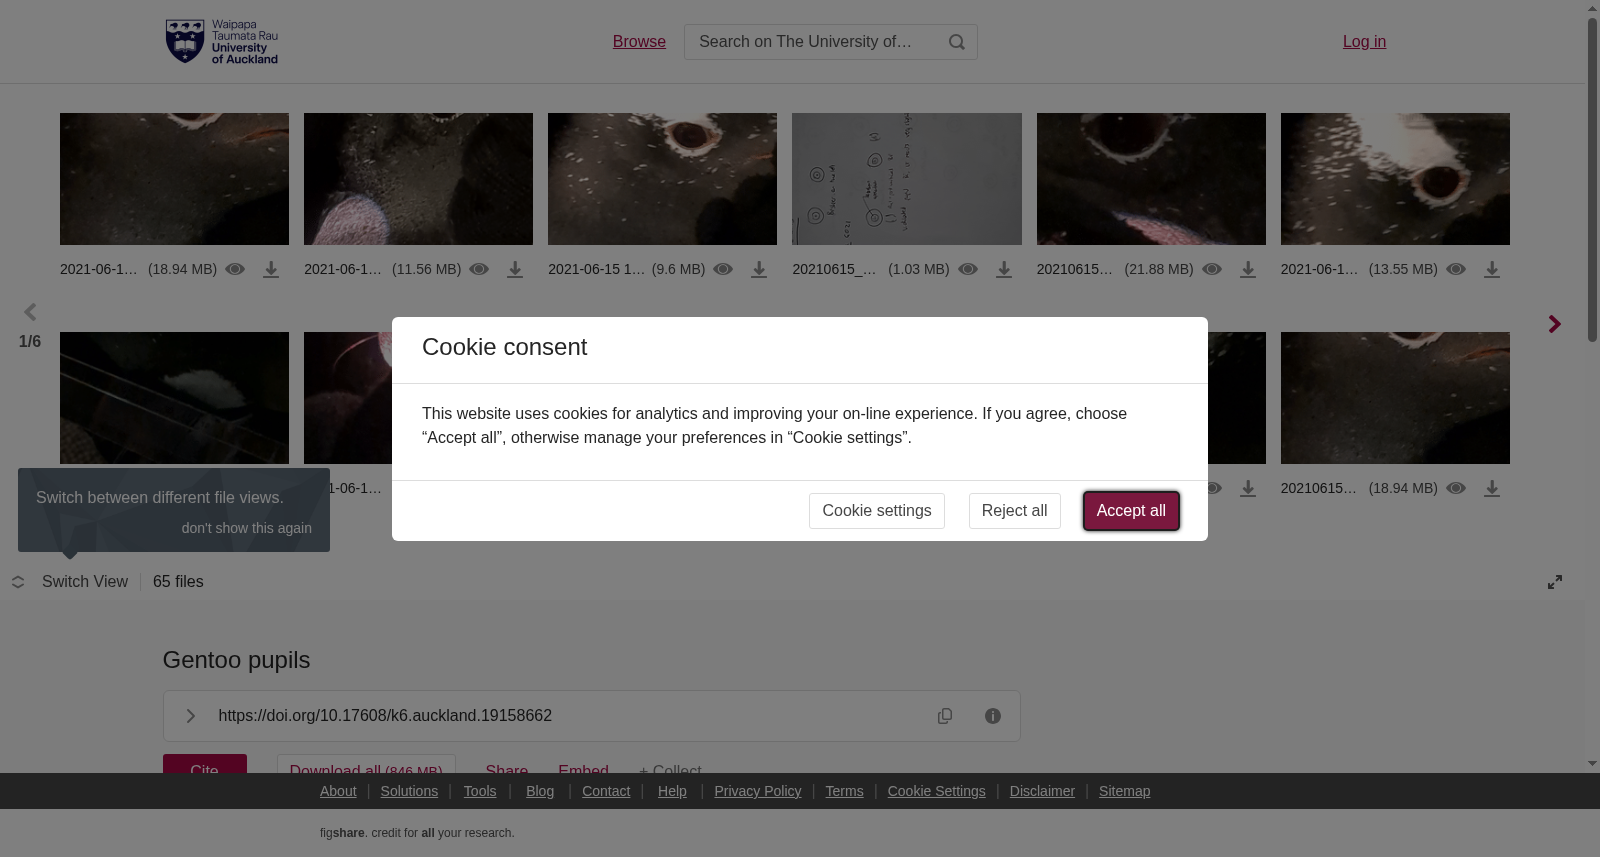
Task: Click the "Gentoo pupils" title
Action: pos(236,660)
